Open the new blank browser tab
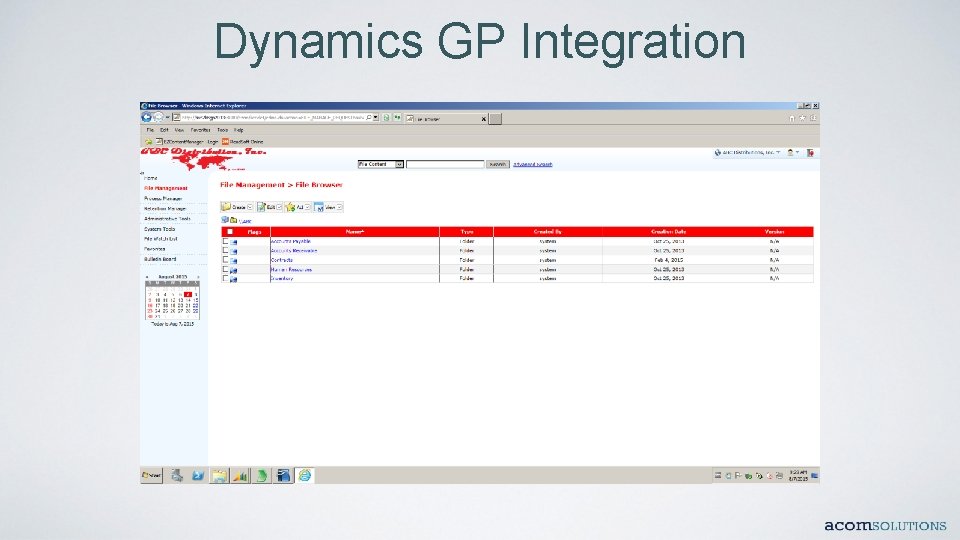Screen dimensions: 960x540 (x=495, y=119)
